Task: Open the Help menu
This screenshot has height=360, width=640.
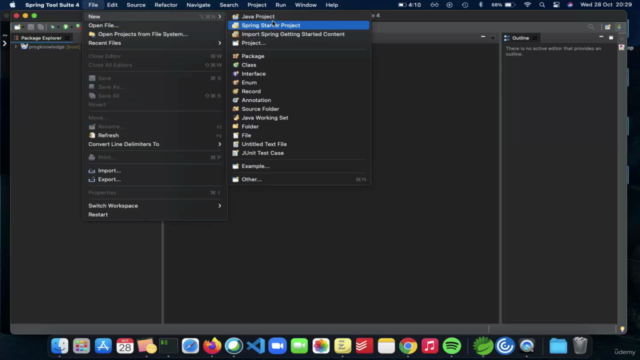Action: [332, 5]
